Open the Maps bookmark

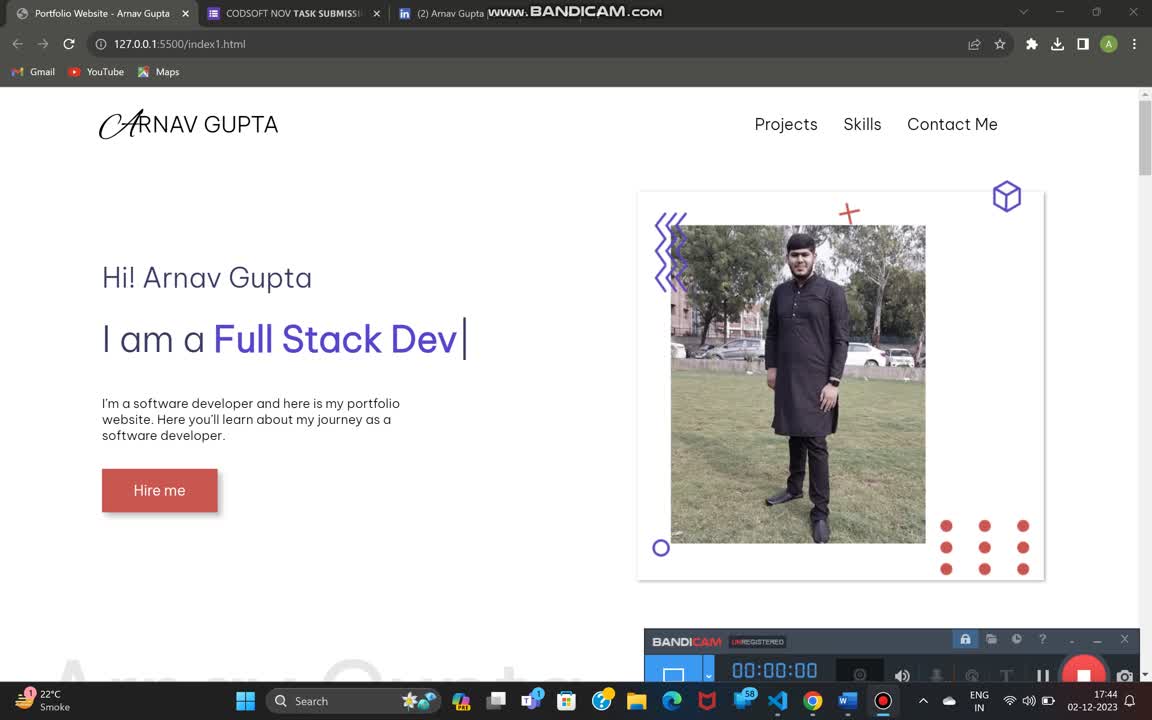coord(159,72)
